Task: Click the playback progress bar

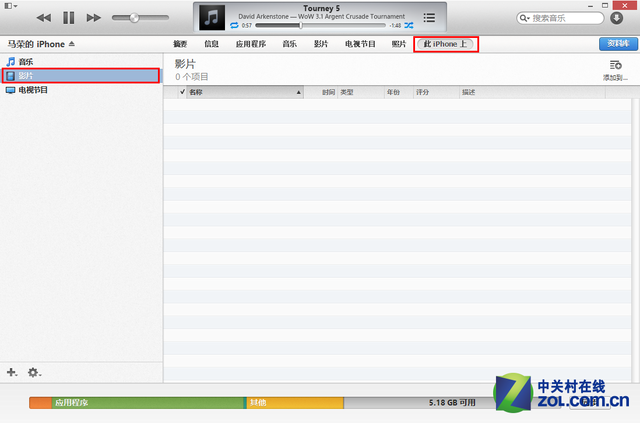Action: 320,25
